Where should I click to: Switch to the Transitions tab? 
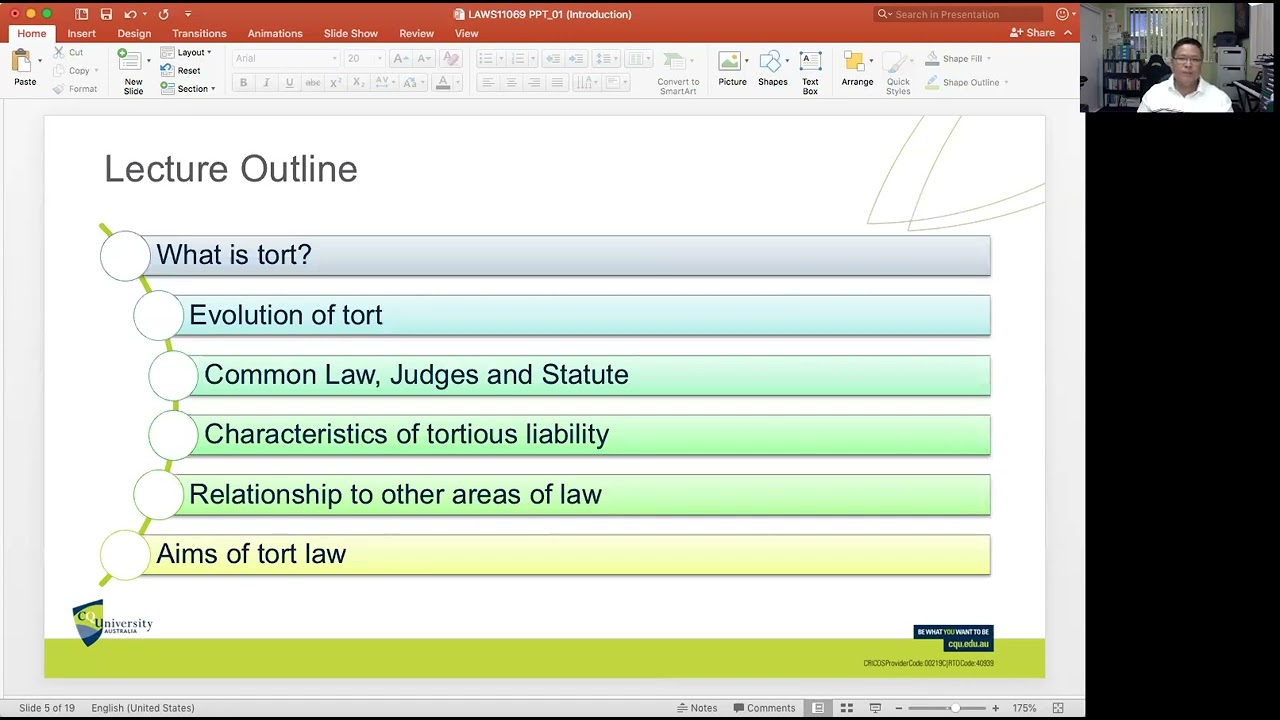[199, 33]
